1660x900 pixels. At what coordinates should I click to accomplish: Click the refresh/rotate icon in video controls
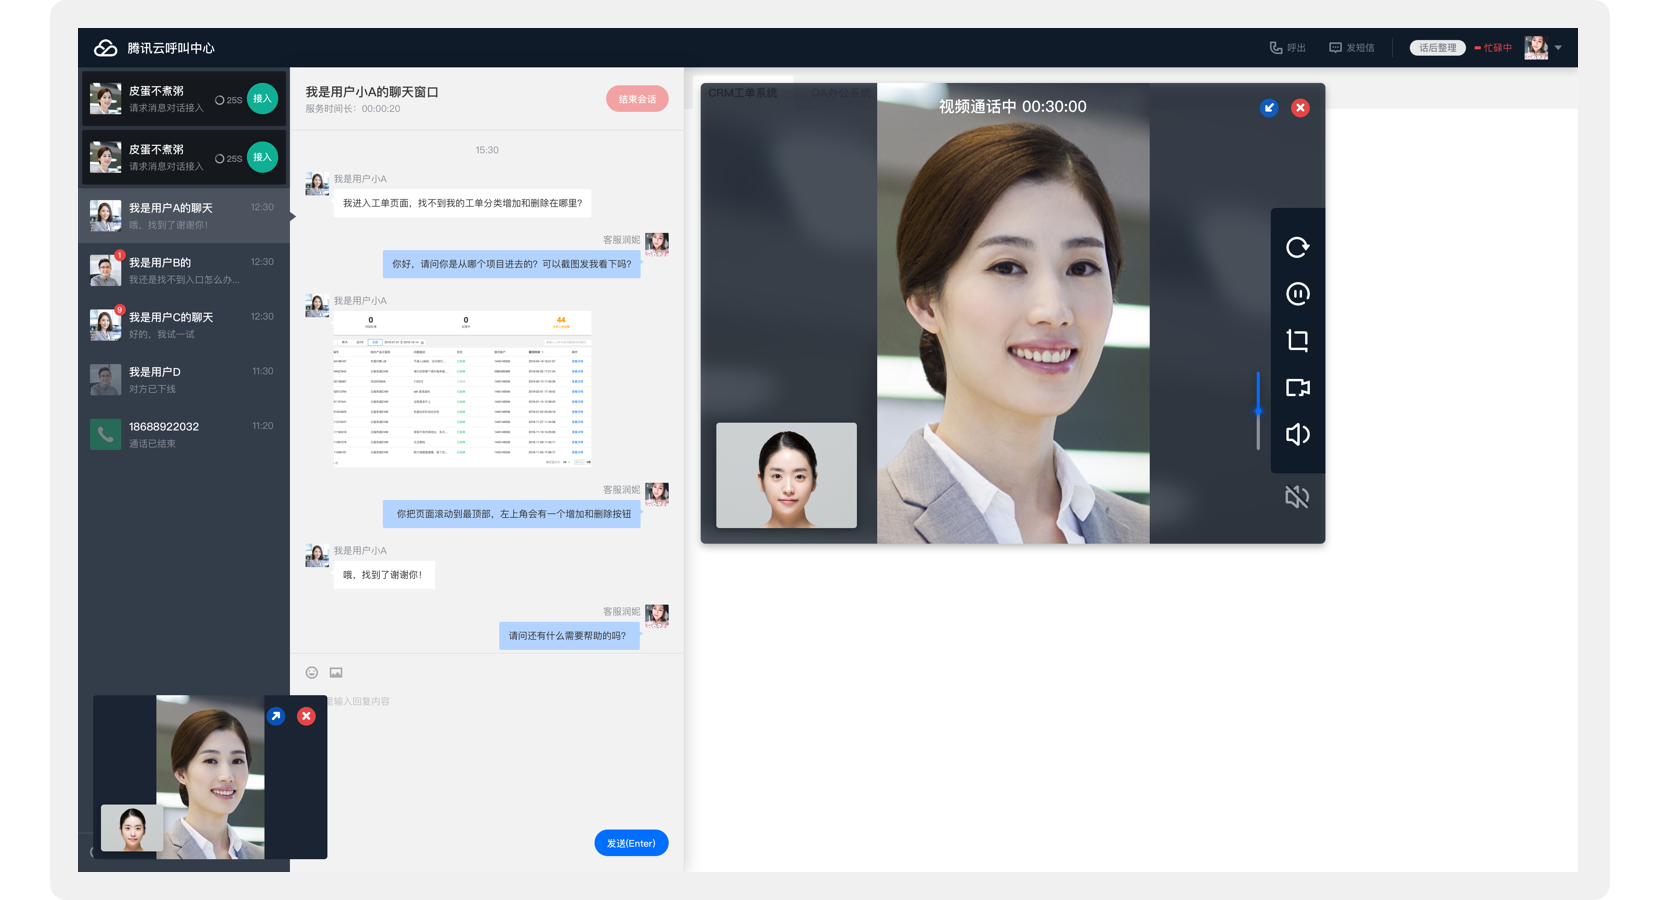coord(1297,247)
